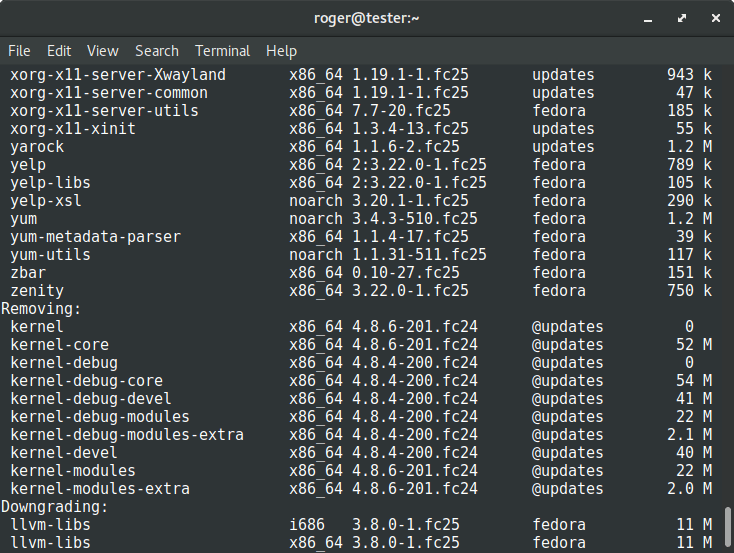734x553 pixels.
Task: Maximize the terminal window
Action: [682, 18]
